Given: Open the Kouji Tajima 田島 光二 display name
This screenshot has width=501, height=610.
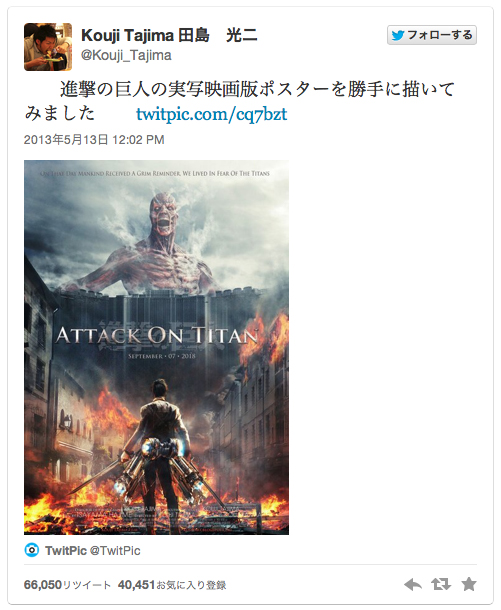Looking at the screenshot, I should (x=169, y=36).
